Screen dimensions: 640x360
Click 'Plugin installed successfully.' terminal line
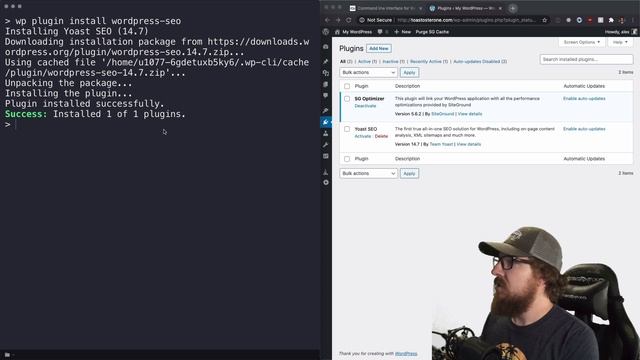point(84,104)
